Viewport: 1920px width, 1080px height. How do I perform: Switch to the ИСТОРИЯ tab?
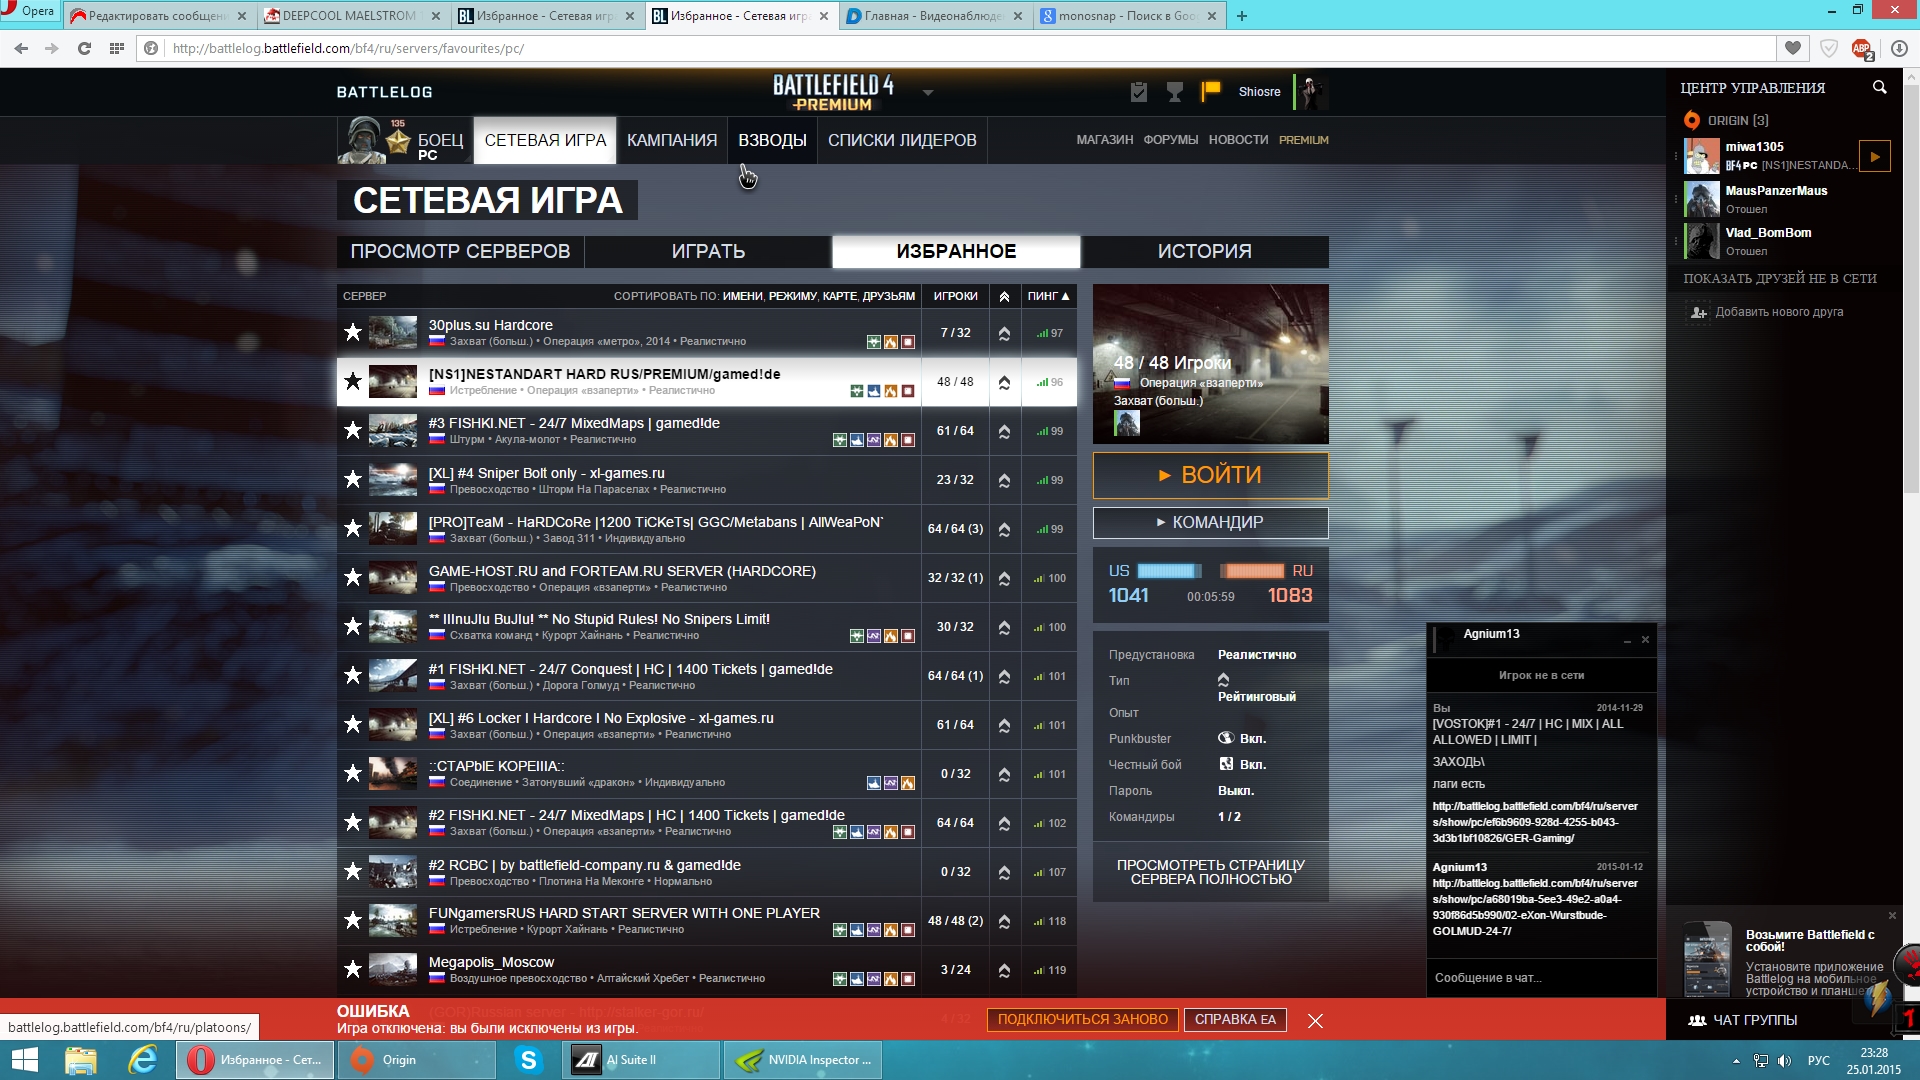[1204, 252]
